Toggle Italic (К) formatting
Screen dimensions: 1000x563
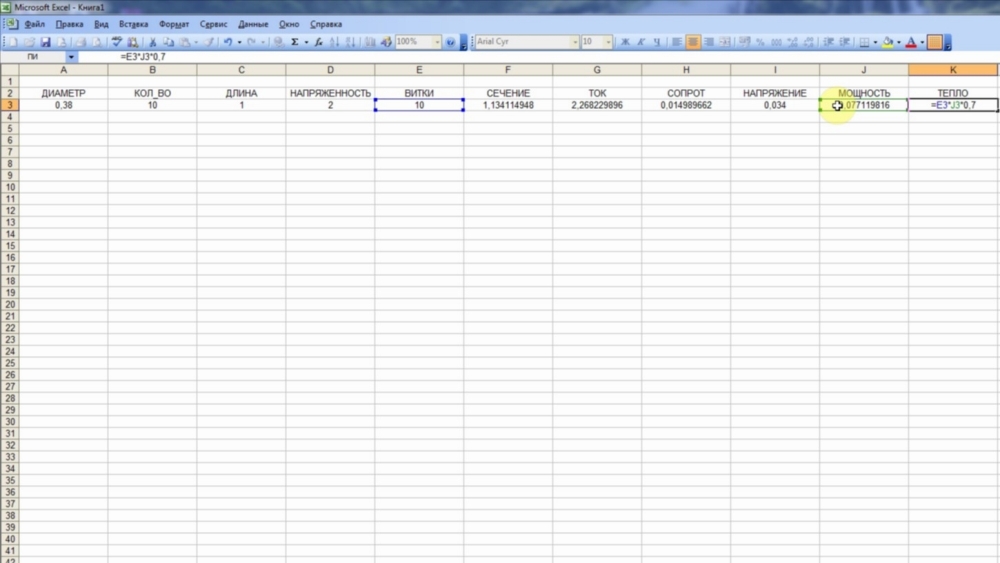pyautogui.click(x=640, y=41)
